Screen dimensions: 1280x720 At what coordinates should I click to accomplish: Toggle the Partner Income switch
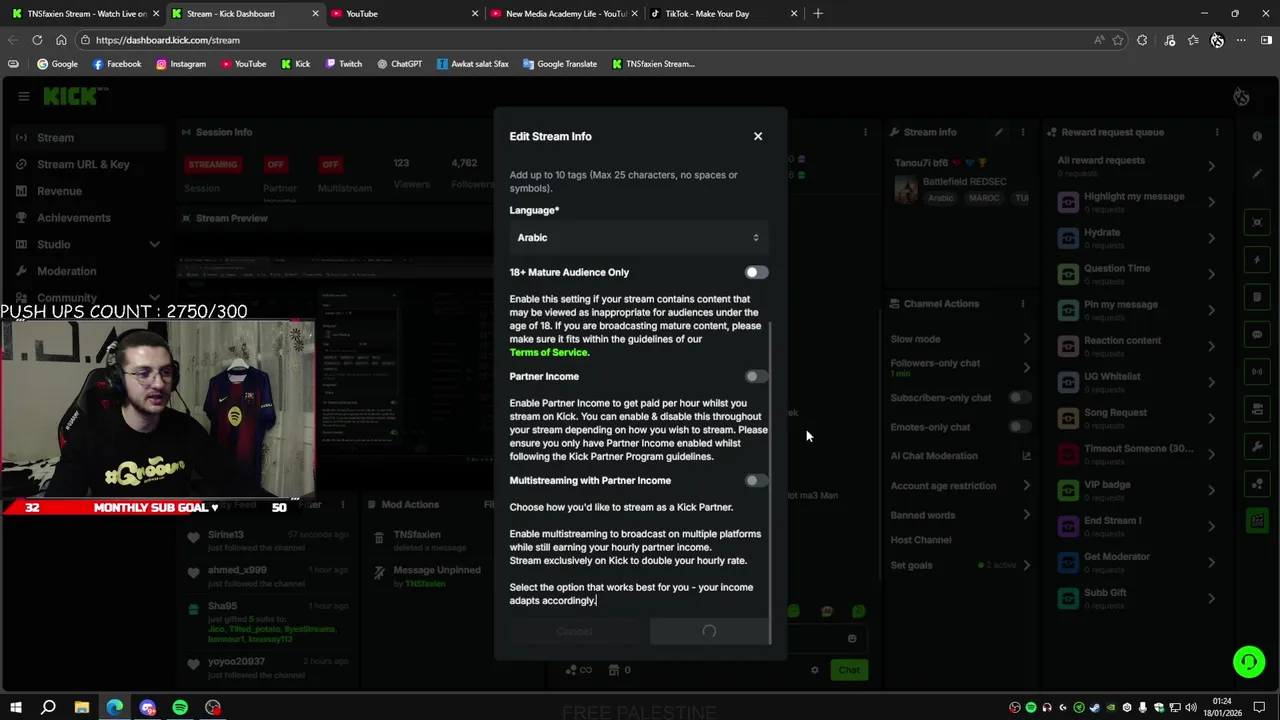(x=756, y=376)
